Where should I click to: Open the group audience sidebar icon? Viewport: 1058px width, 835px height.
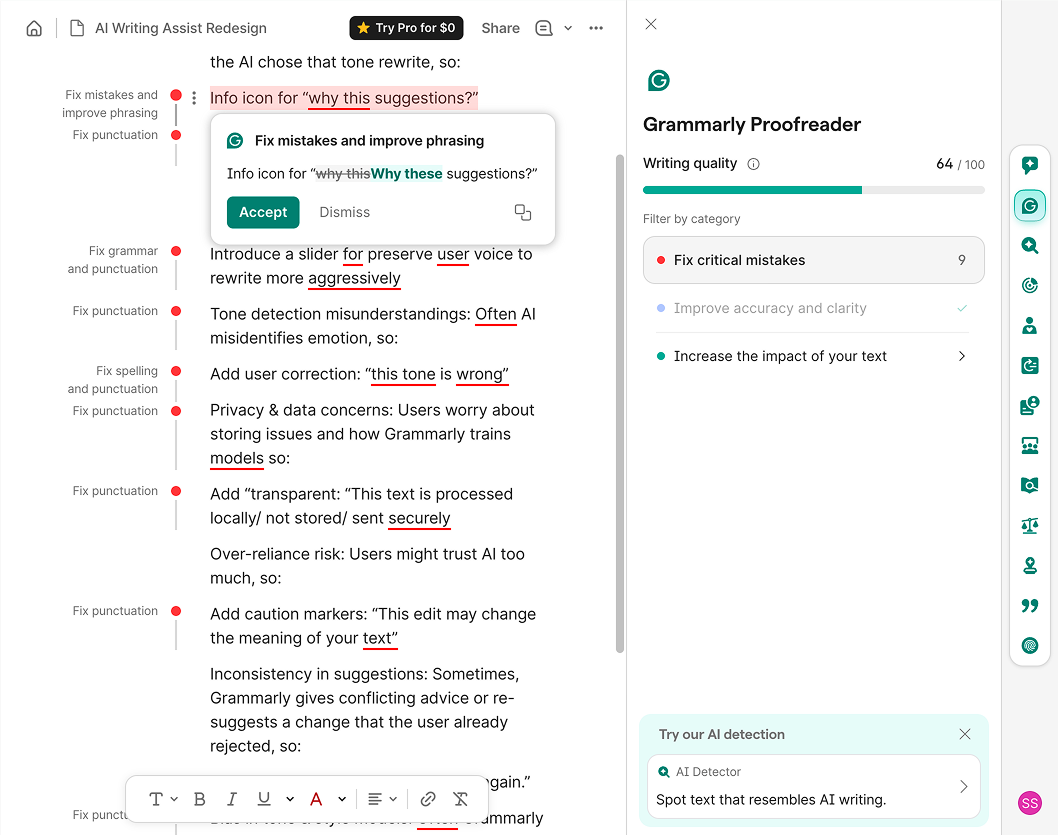point(1030,446)
